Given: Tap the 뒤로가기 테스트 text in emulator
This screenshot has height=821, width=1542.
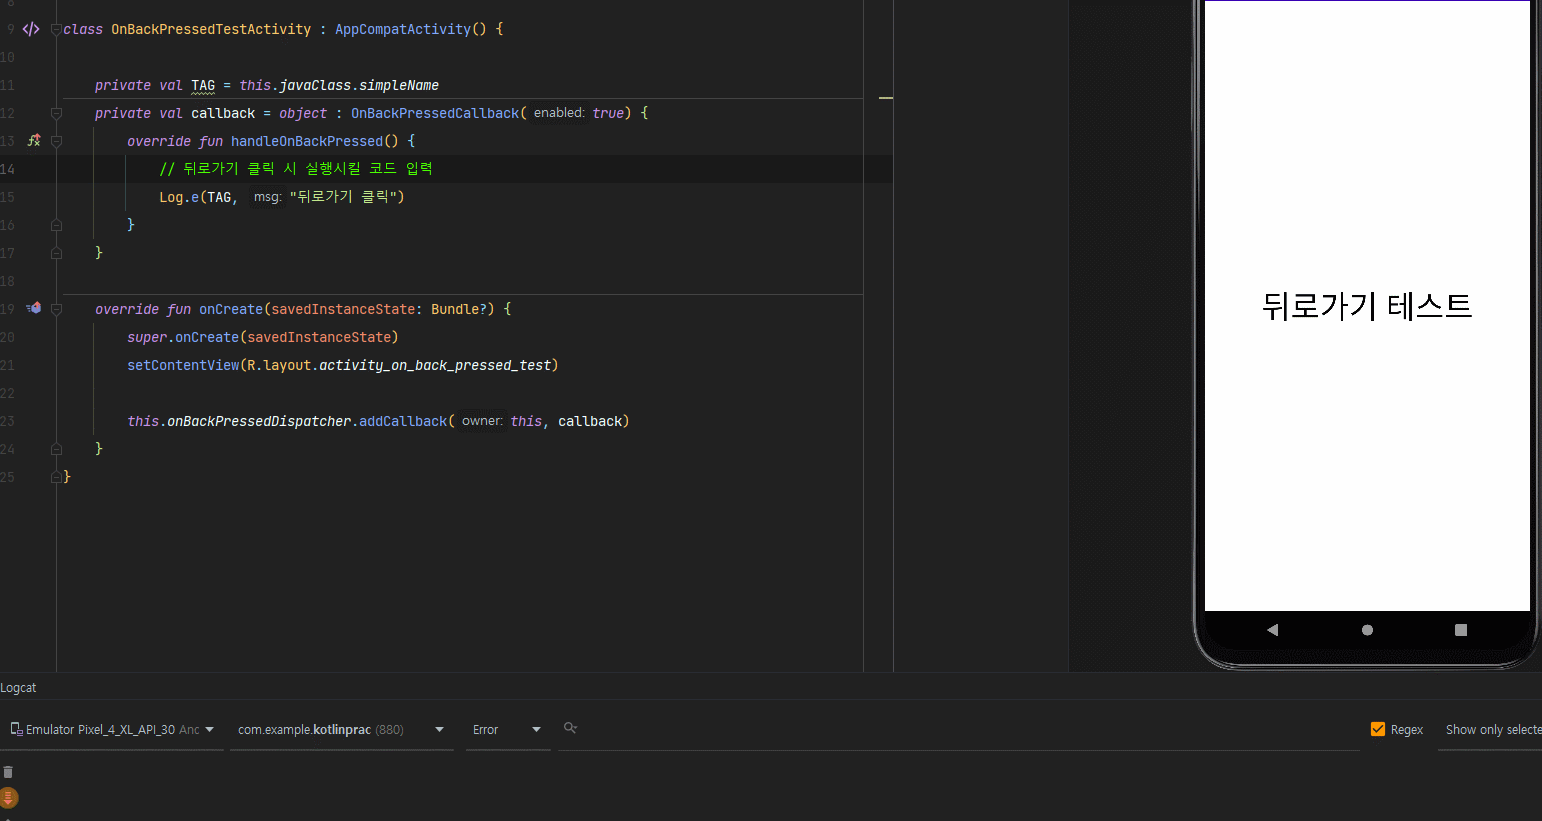Looking at the screenshot, I should click(1367, 305).
